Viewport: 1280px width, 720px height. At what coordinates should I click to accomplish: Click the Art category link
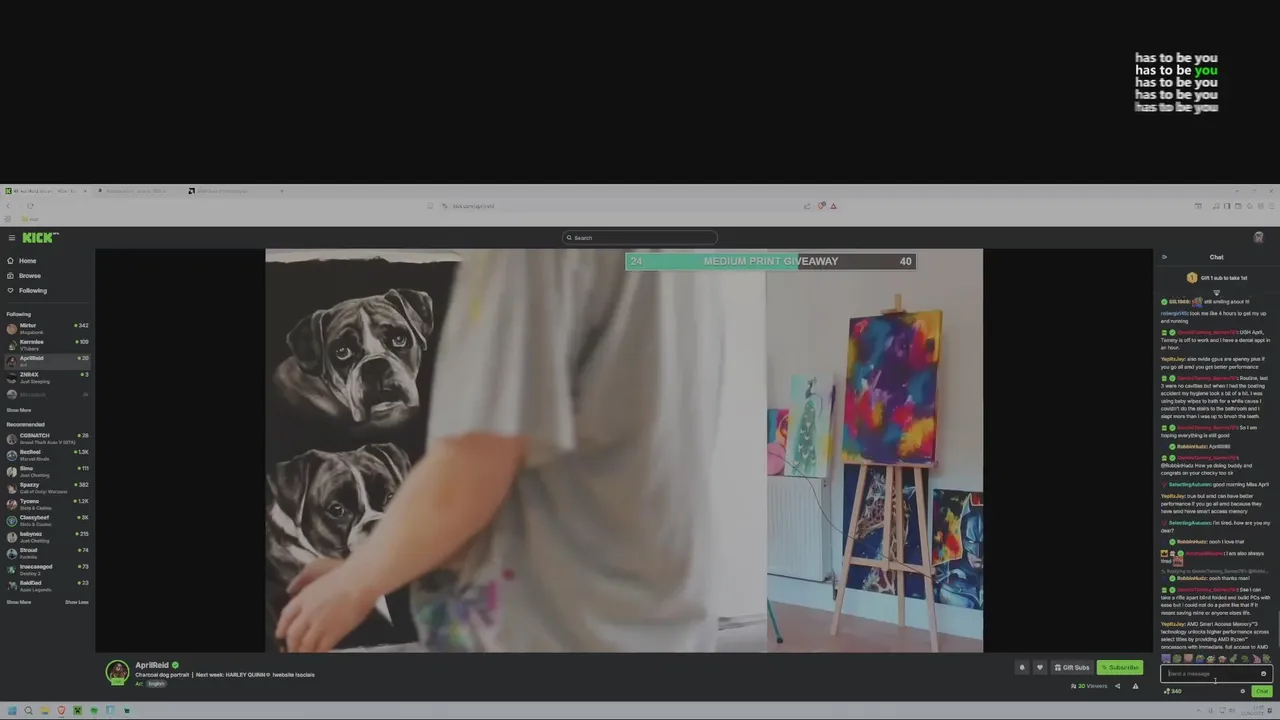[139, 683]
